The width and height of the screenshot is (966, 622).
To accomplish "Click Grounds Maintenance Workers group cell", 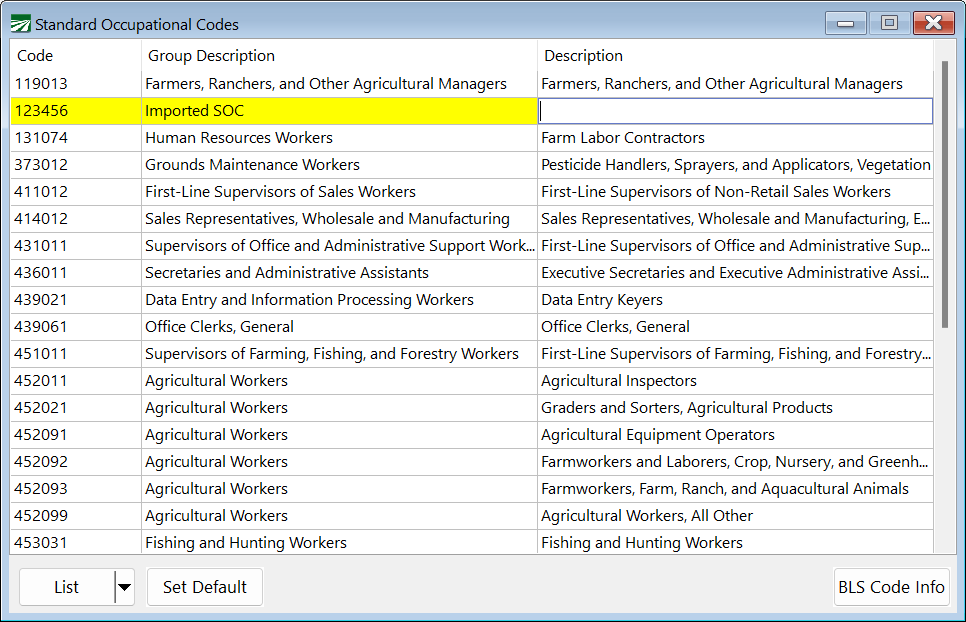I will (x=252, y=165).
